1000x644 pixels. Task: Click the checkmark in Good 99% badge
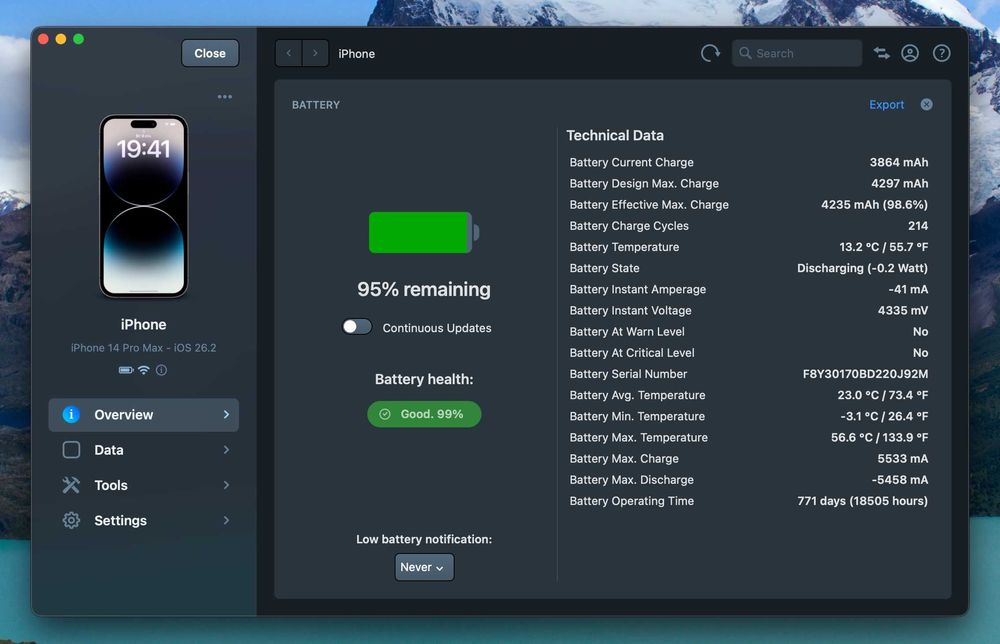click(385, 414)
